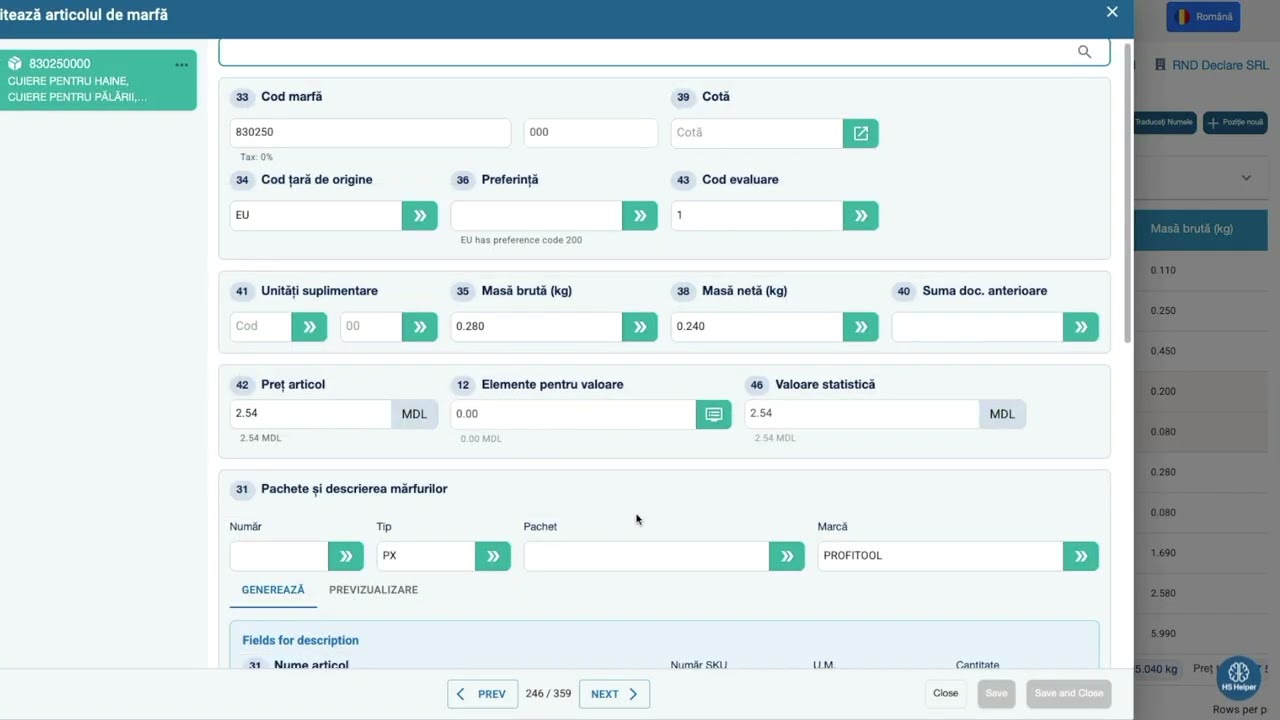The height and width of the screenshot is (720, 1280).
Task: Click the Marcă field containing PROFITOOL
Action: [940, 556]
